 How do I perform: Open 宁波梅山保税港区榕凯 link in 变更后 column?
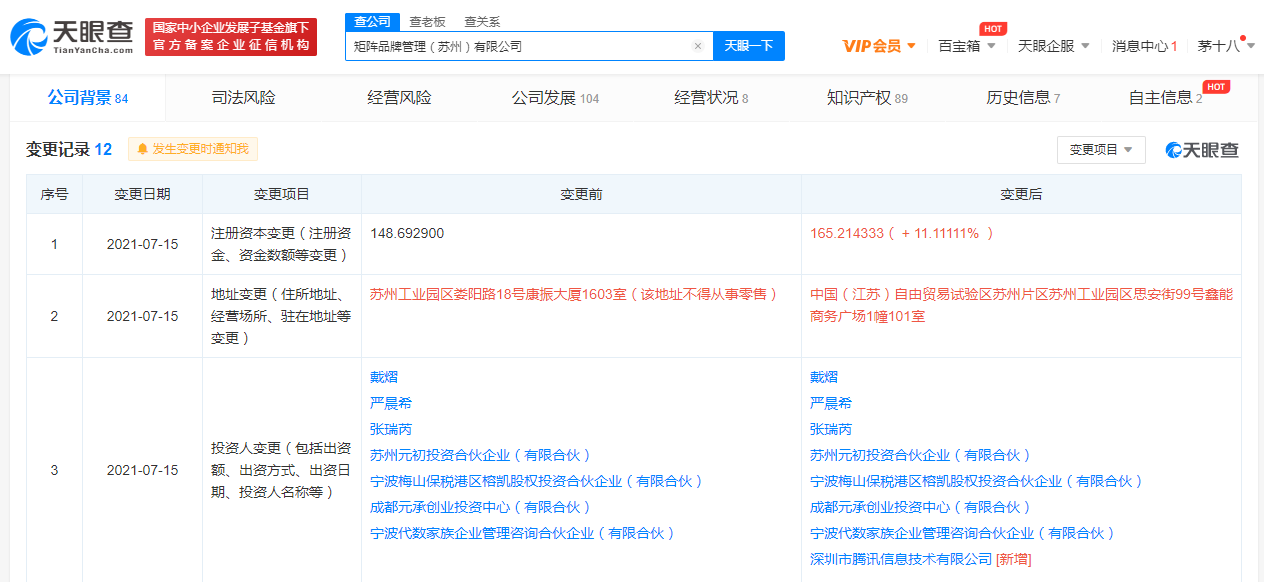977,481
